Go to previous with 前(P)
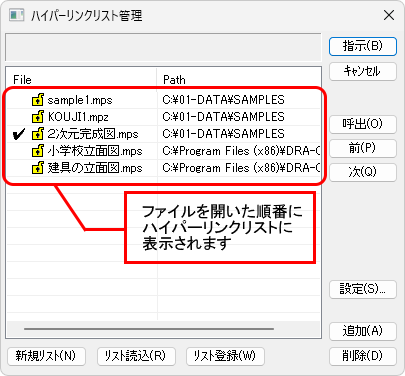405x376 pixels. point(363,148)
